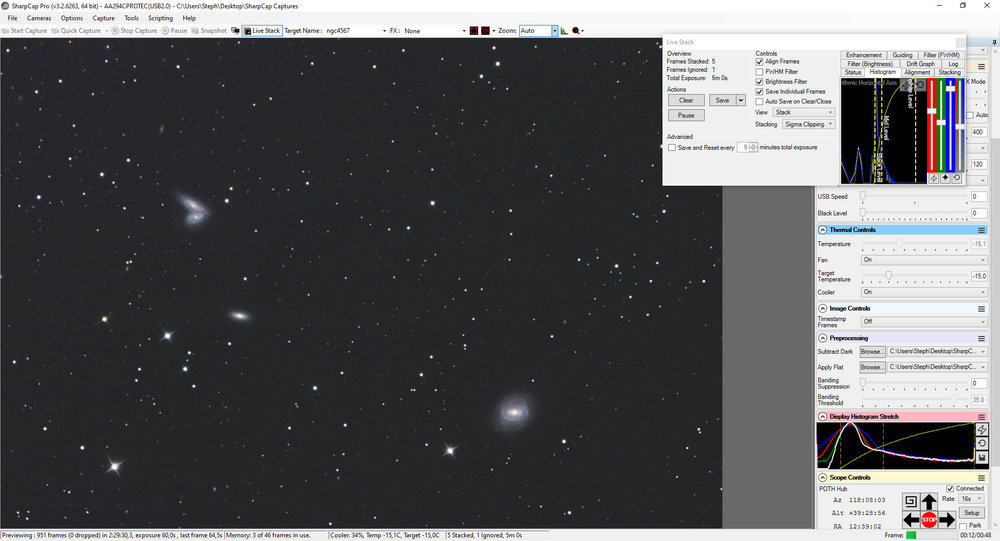Switch to the Guiding tab

(902, 55)
